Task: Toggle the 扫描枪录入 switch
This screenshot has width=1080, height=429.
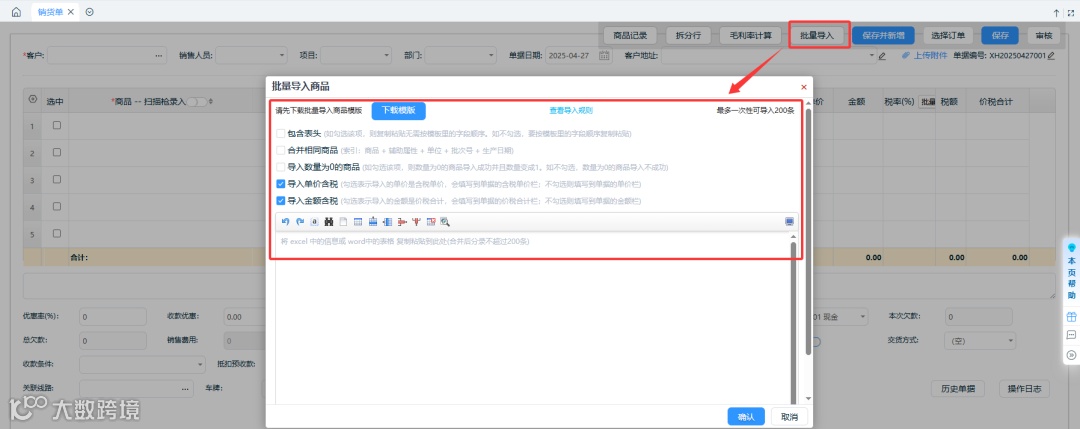Action: [198, 102]
